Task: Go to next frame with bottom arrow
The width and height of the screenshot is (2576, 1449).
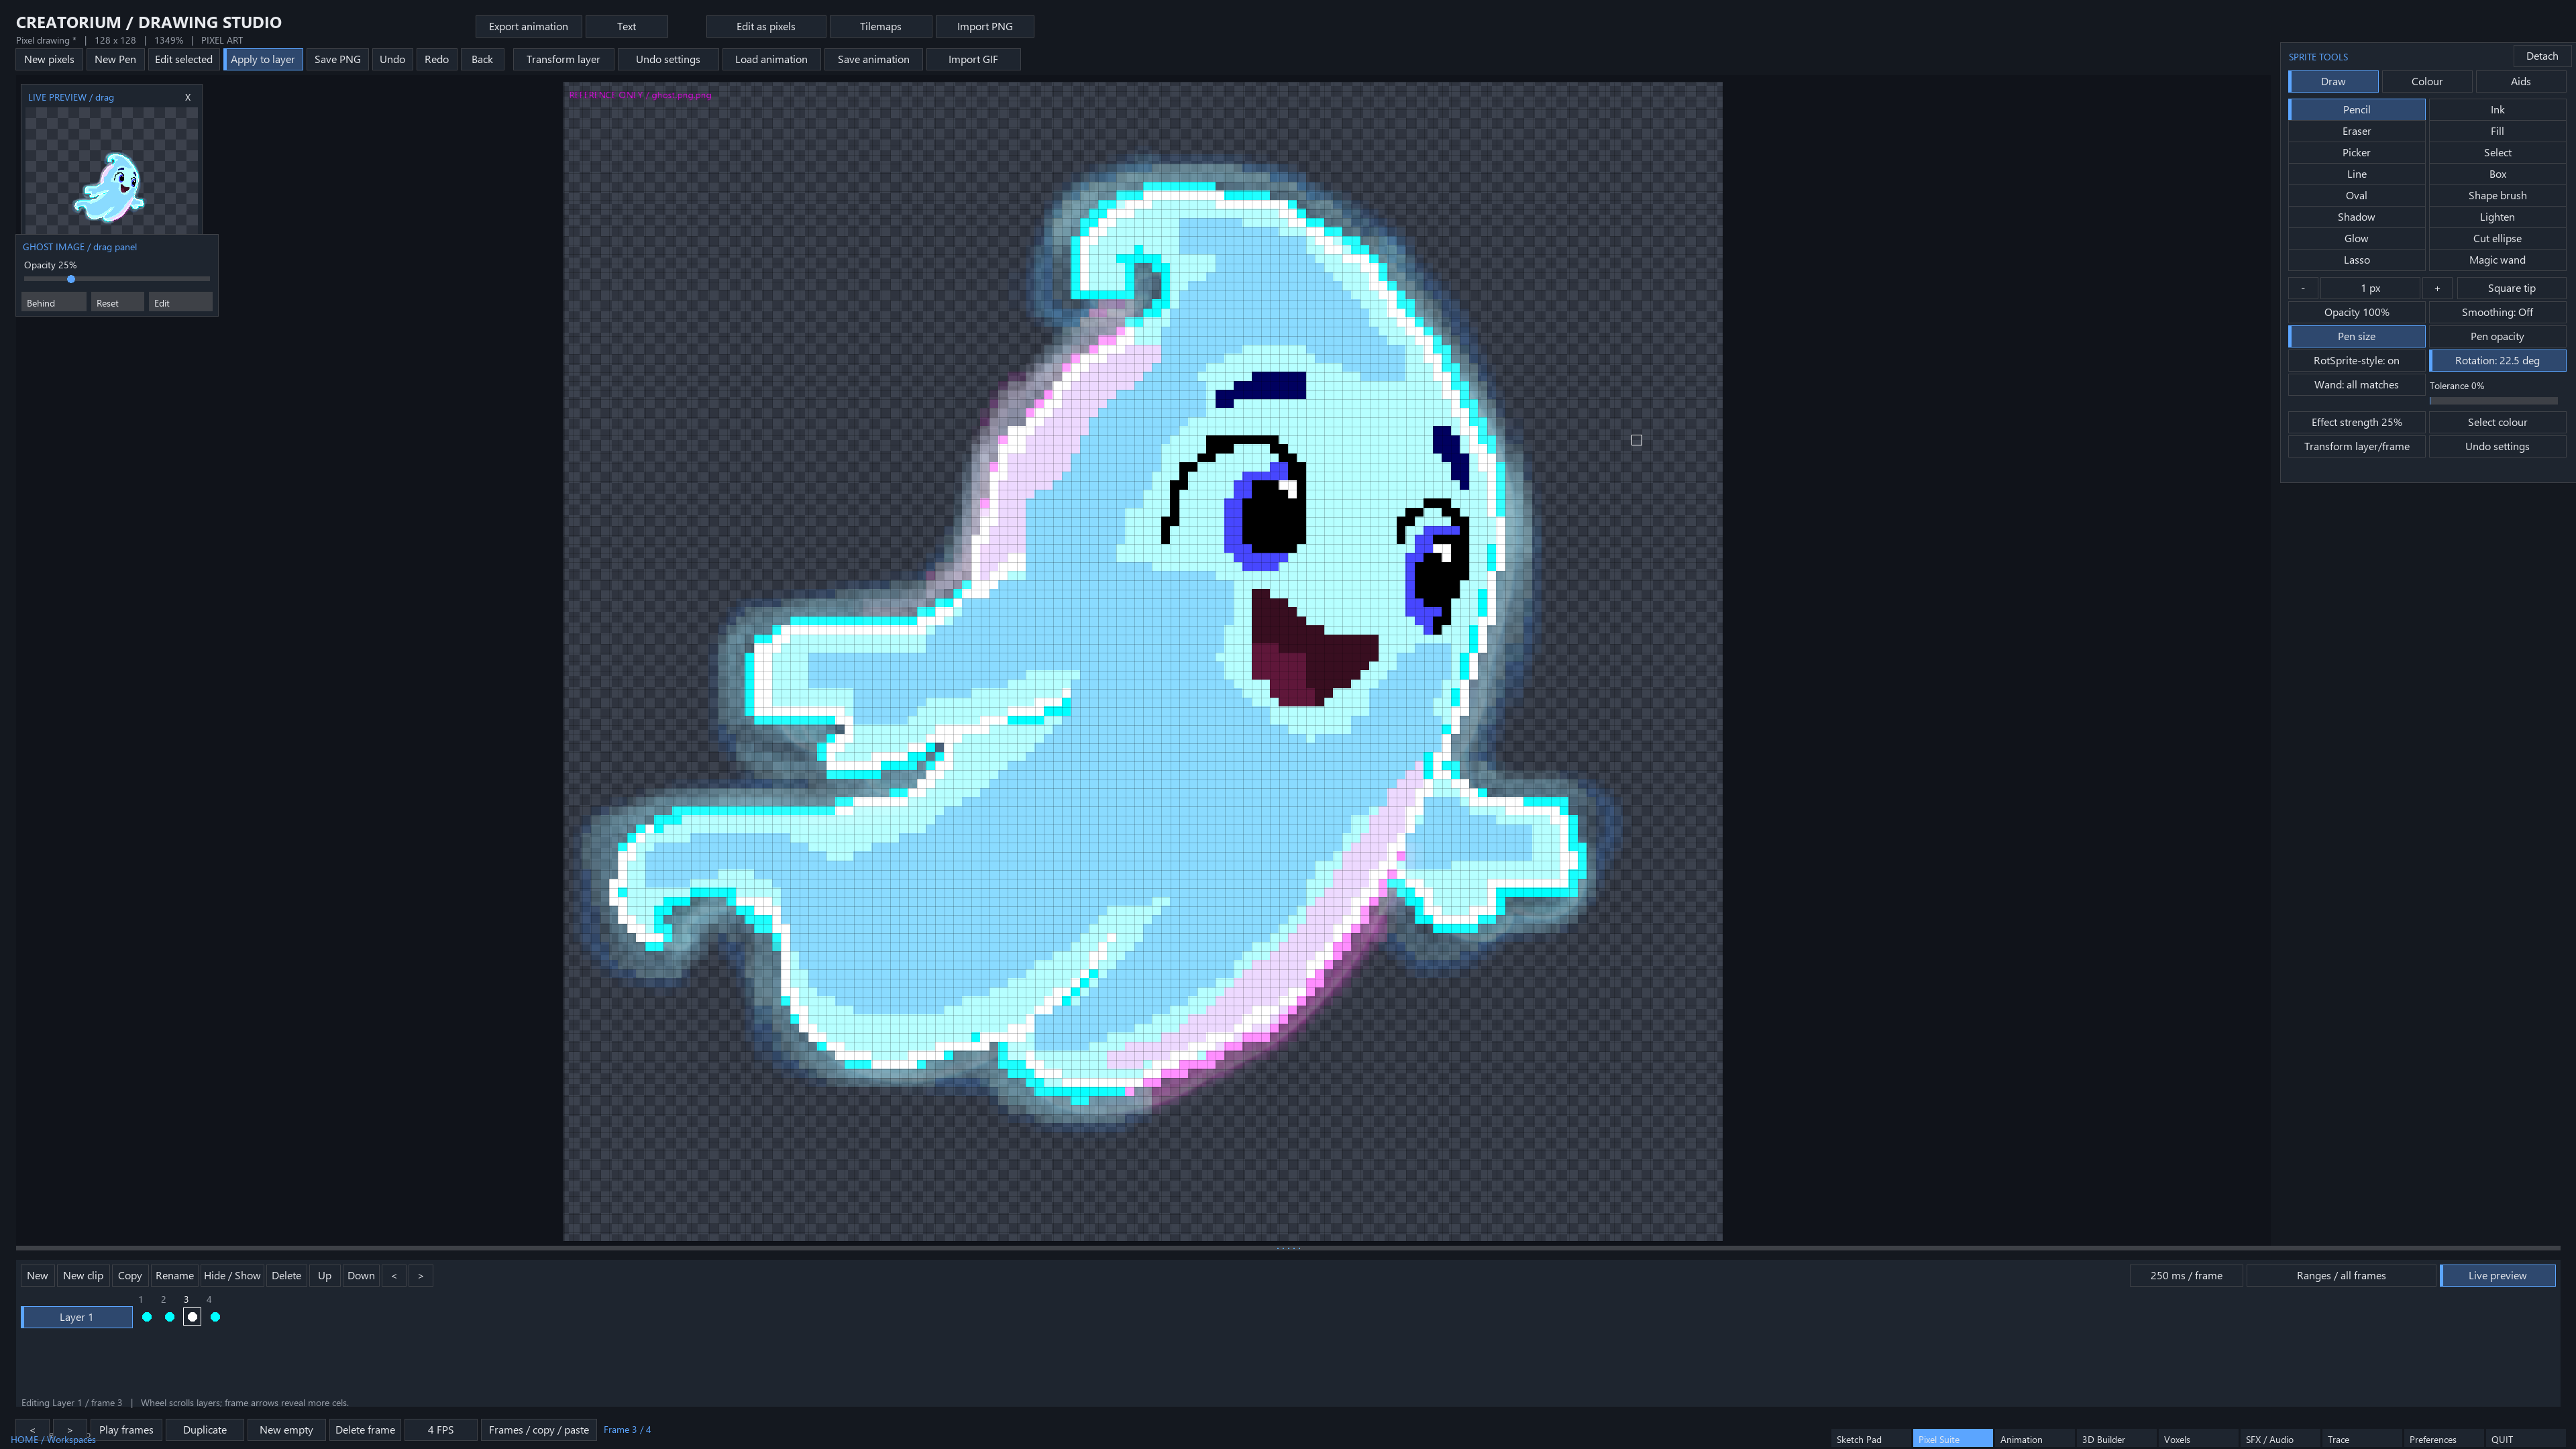Action: [x=69, y=1430]
